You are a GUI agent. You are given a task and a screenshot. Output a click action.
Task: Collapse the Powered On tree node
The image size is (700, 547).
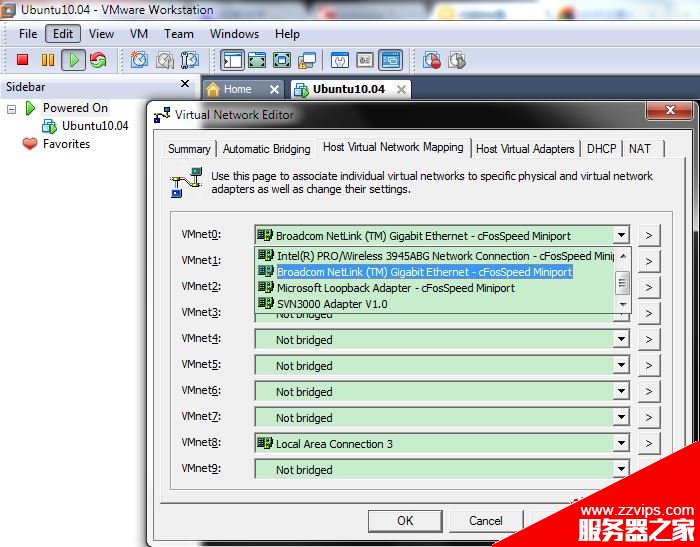coord(12,109)
